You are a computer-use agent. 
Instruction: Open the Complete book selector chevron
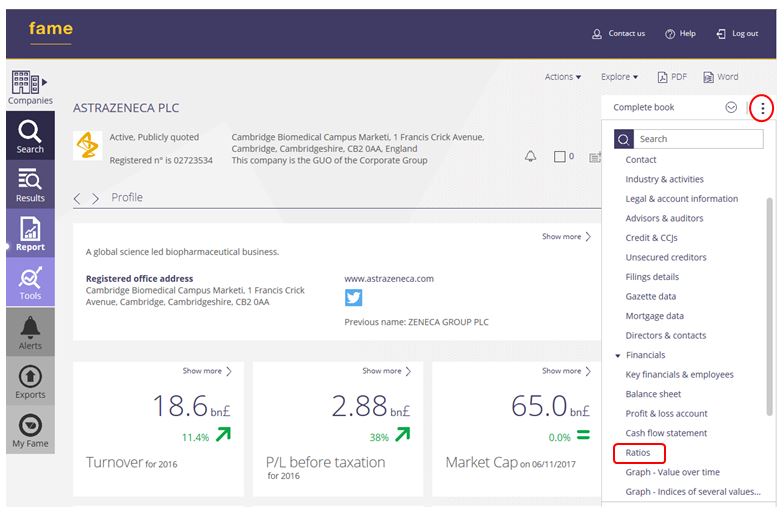click(x=731, y=108)
